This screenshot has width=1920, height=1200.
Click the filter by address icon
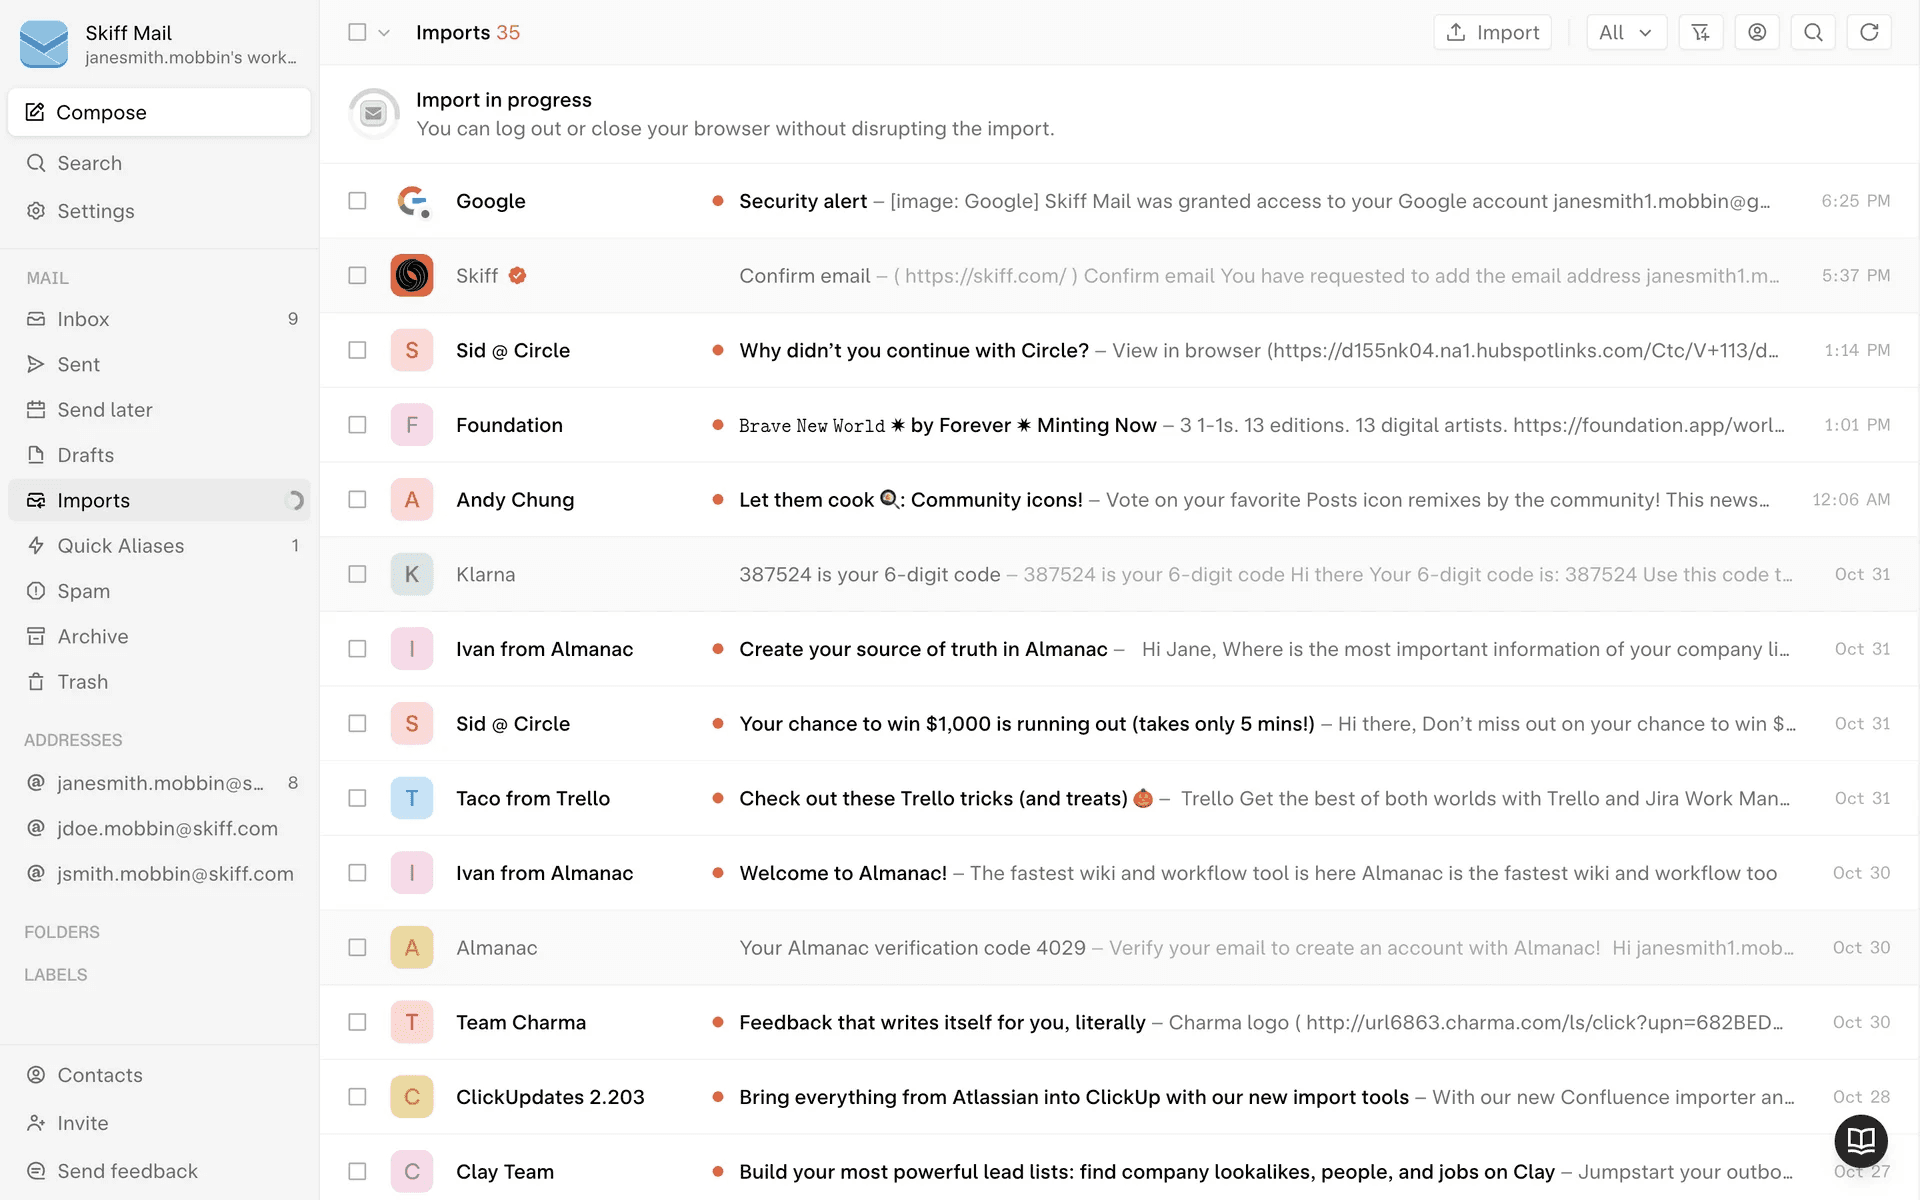[1756, 32]
